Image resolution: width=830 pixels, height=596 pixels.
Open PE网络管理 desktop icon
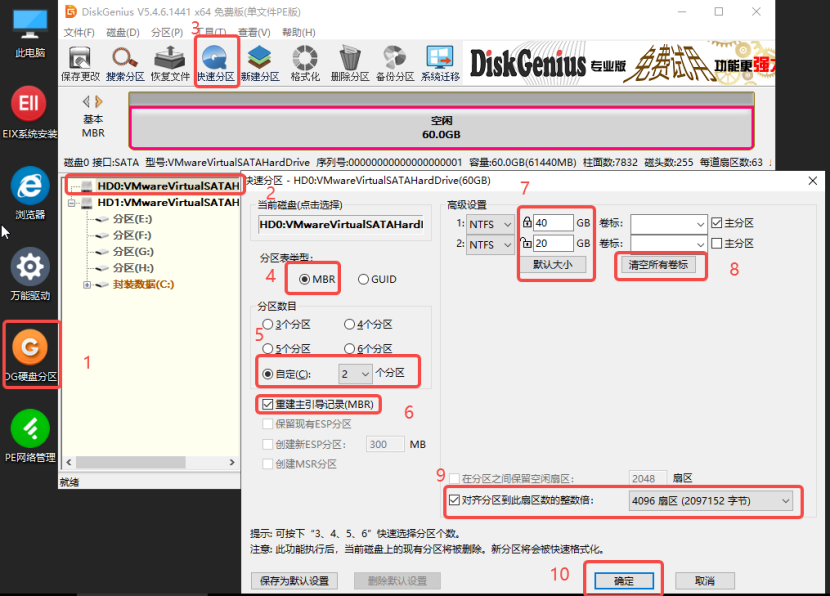pos(30,436)
